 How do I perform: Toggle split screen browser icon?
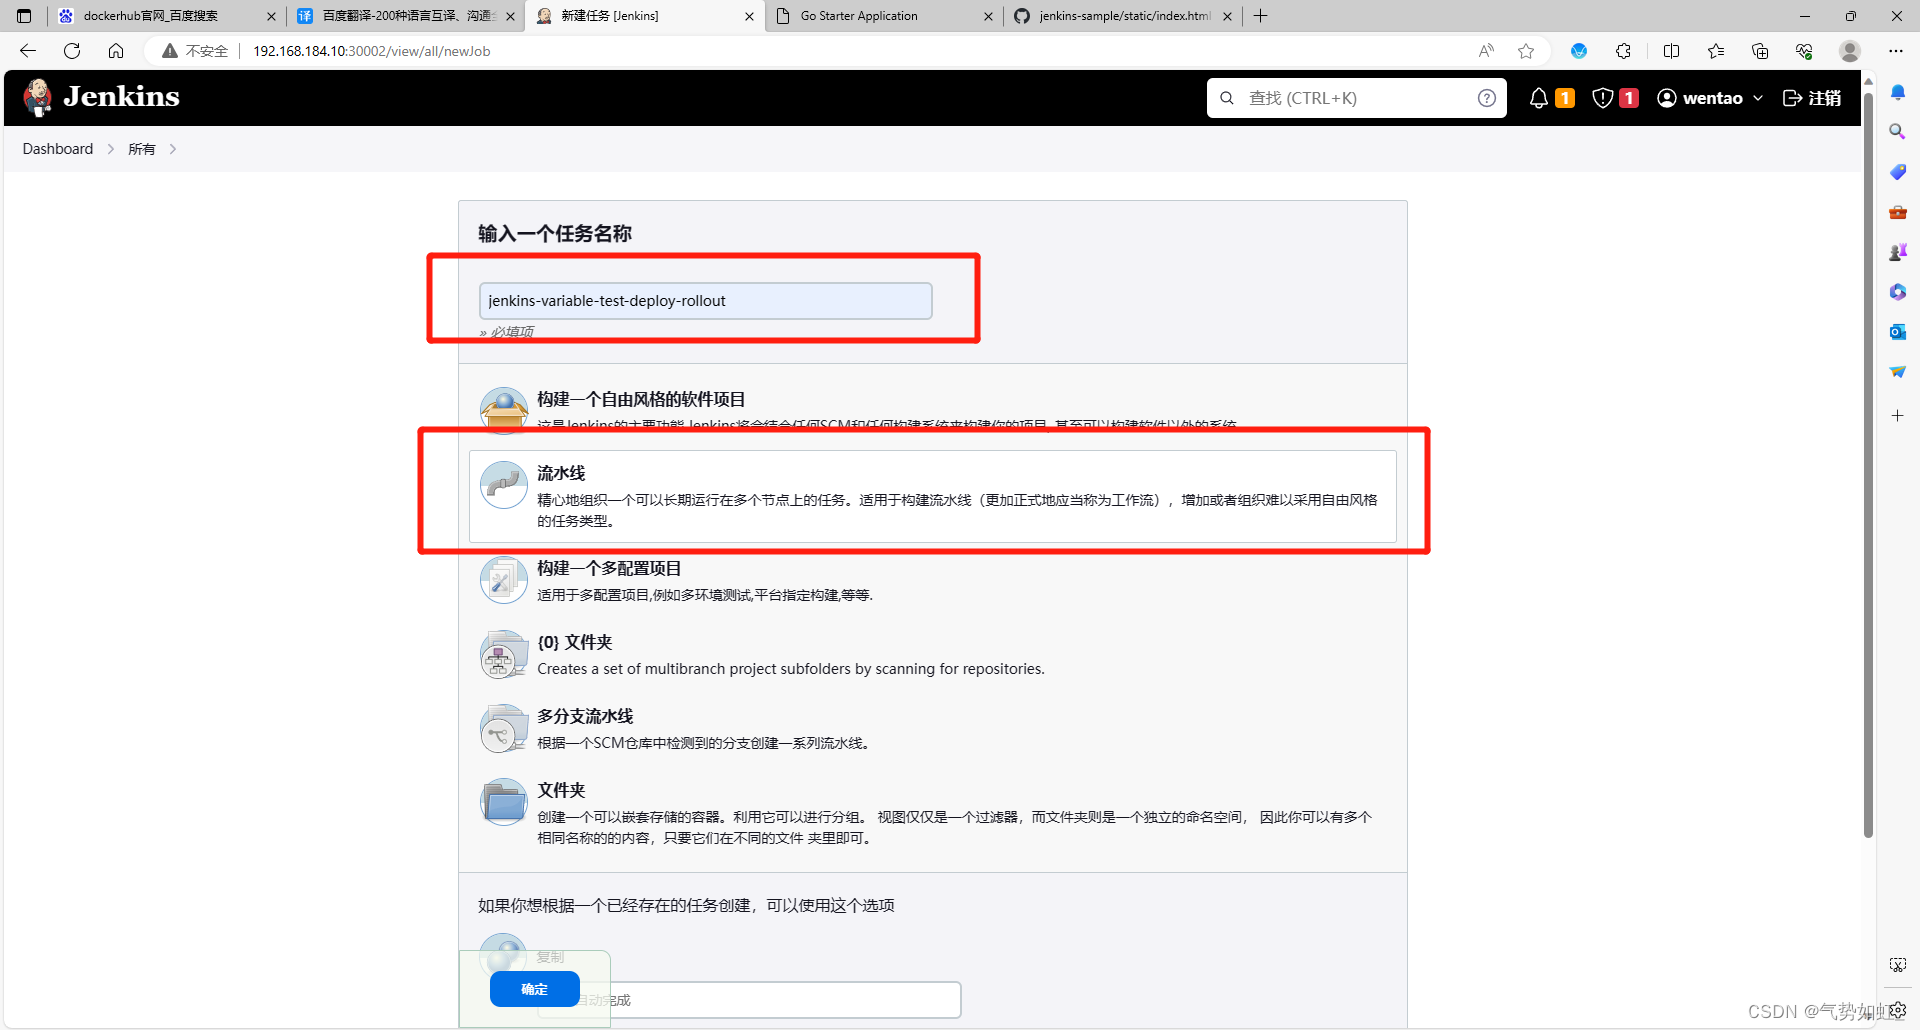pyautogui.click(x=1671, y=51)
